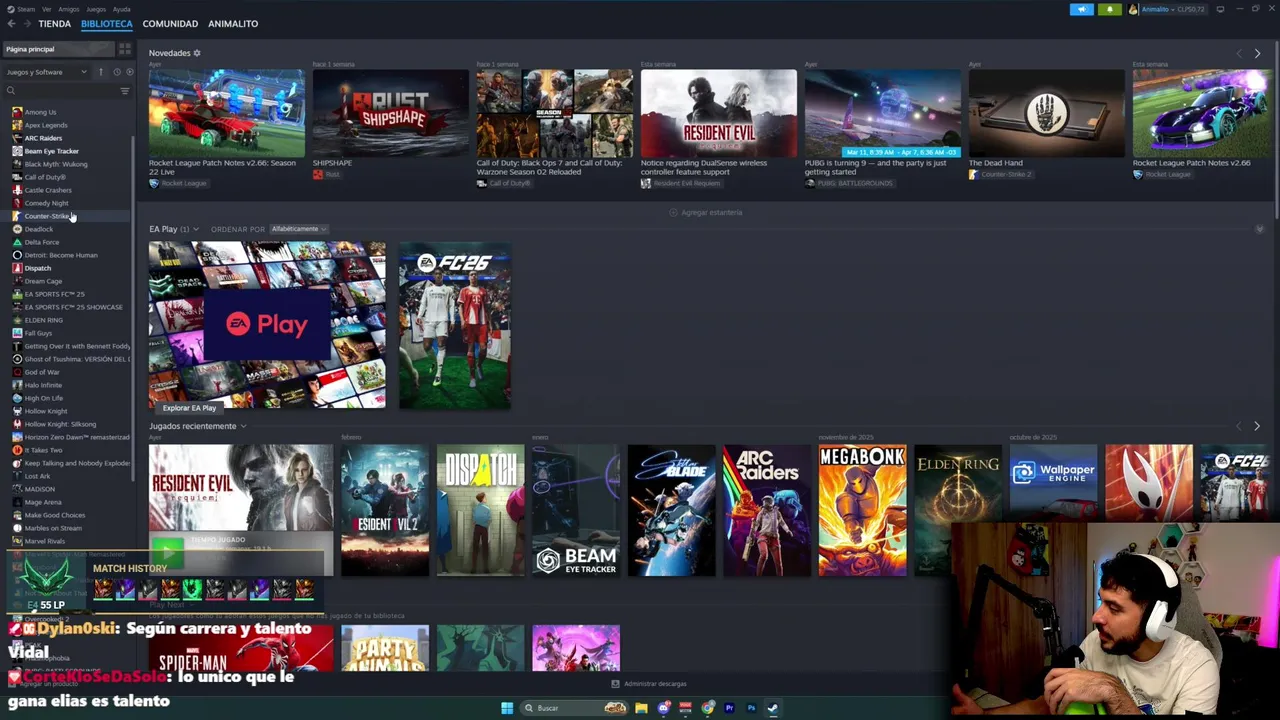Open Wallpaper Engine recent tile

tap(1053, 484)
